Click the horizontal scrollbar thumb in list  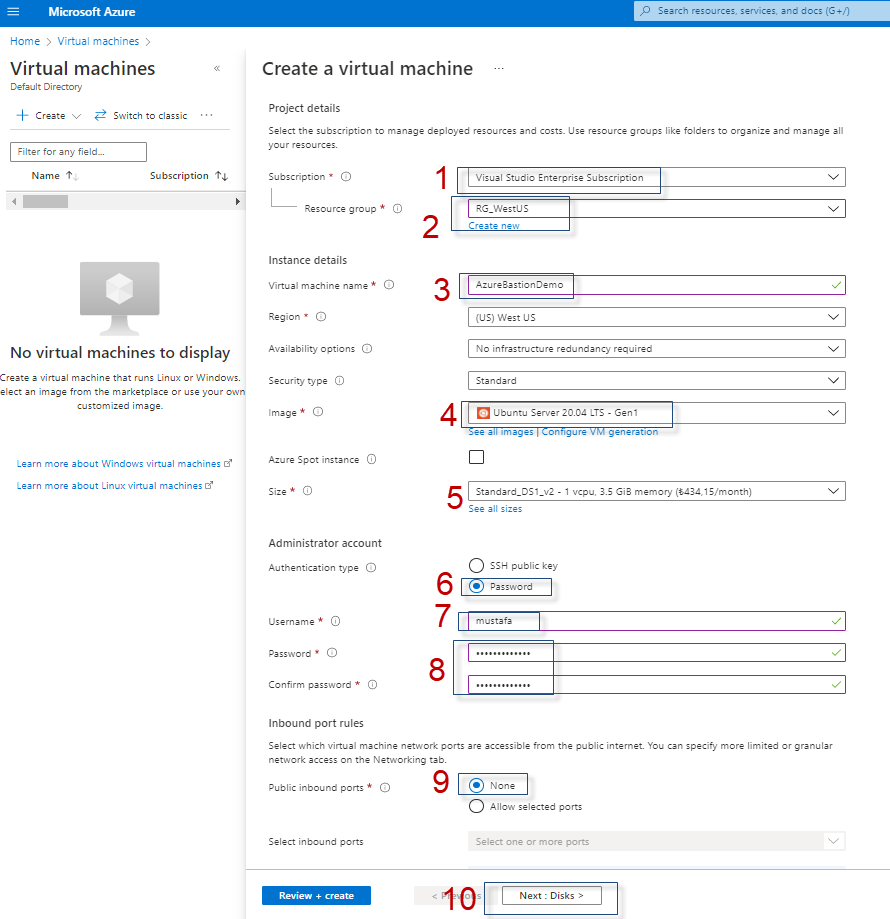coord(46,201)
